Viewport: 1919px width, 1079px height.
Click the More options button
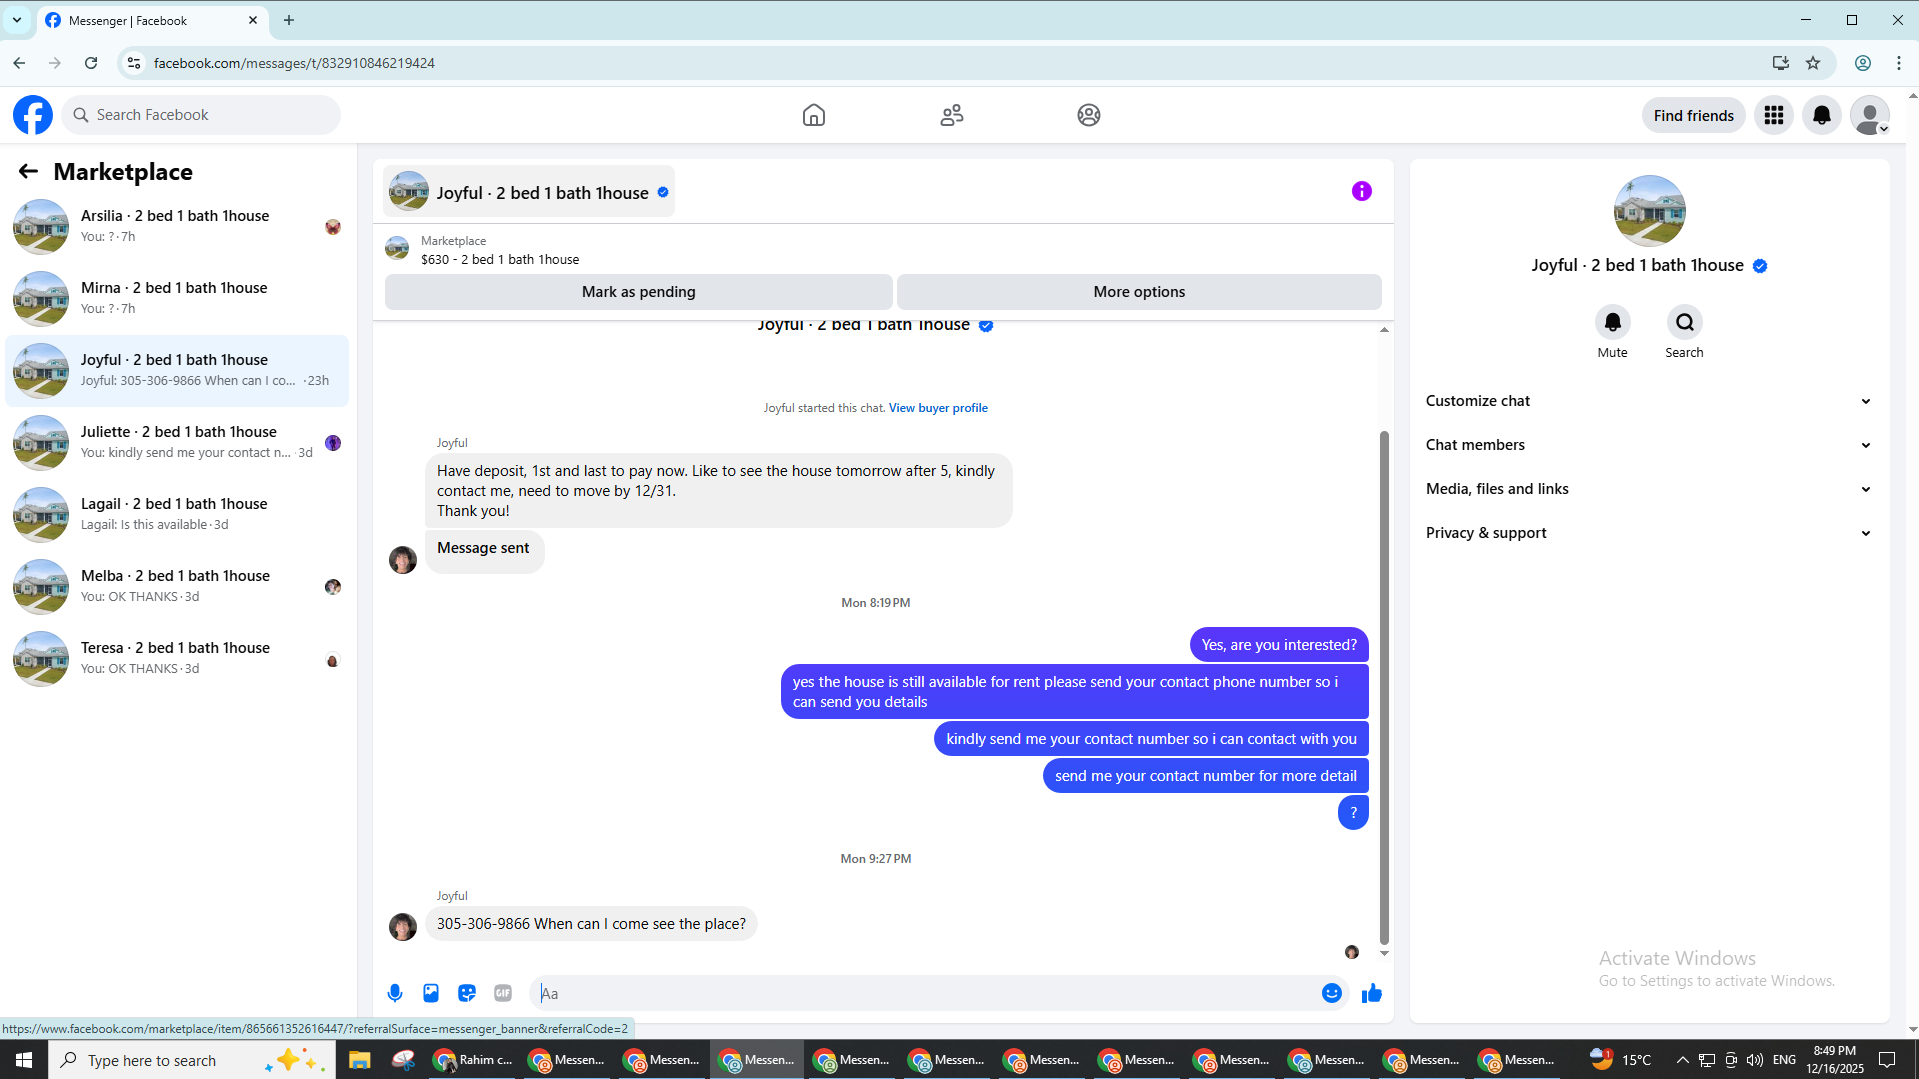tap(1139, 292)
